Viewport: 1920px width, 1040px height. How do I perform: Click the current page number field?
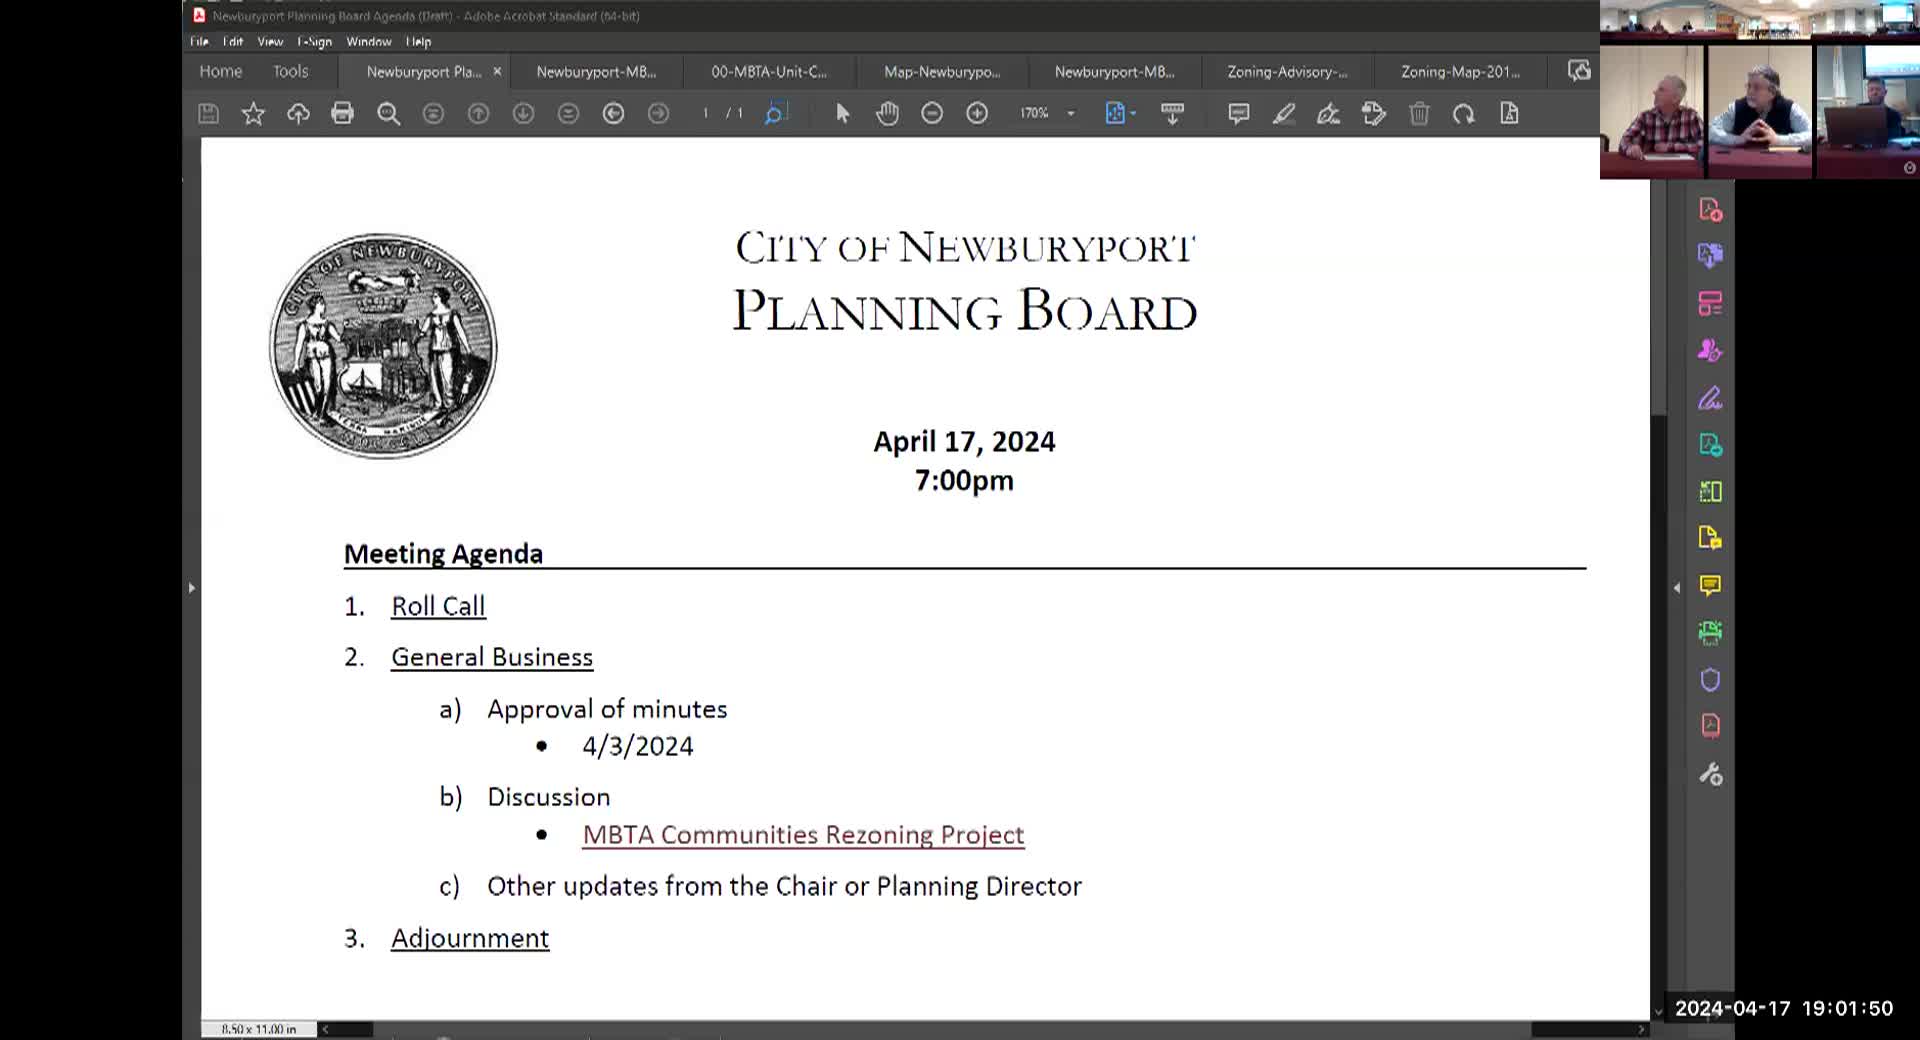(706, 114)
